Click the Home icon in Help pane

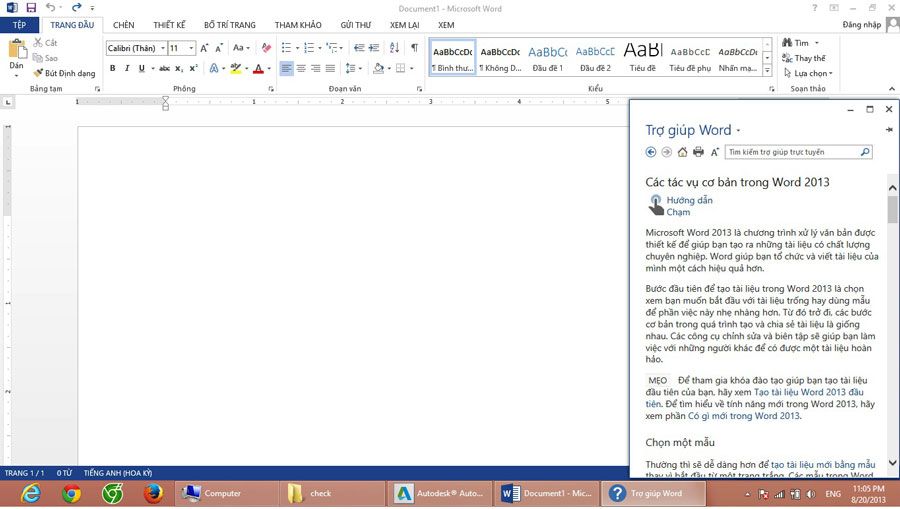(x=682, y=152)
